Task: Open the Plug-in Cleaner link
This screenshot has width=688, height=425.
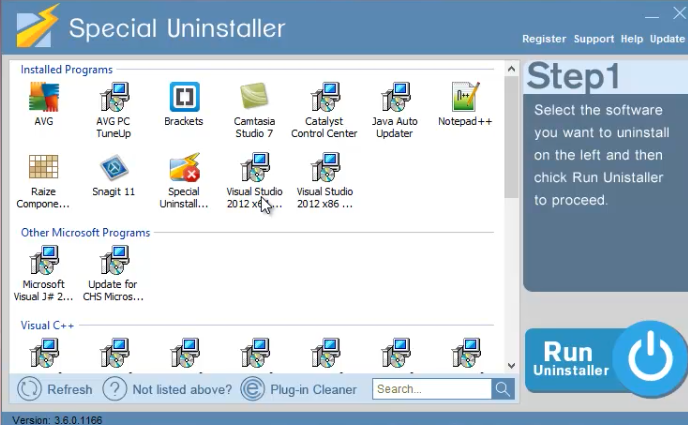Action: tap(313, 389)
